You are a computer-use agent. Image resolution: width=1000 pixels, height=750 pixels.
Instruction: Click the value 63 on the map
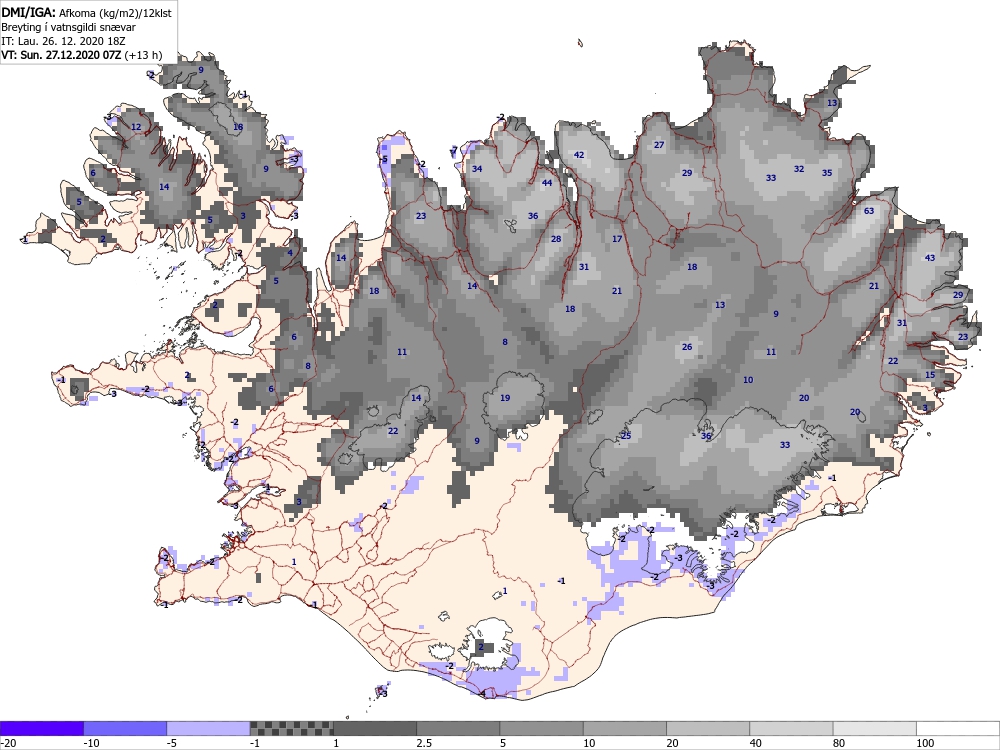pyautogui.click(x=869, y=211)
